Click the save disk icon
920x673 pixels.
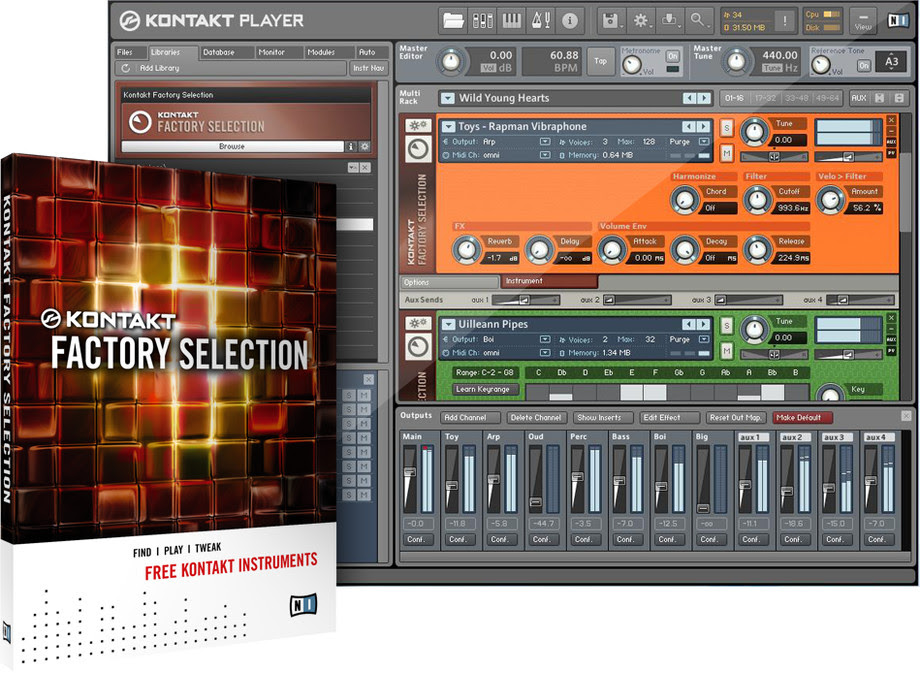[x=610, y=19]
